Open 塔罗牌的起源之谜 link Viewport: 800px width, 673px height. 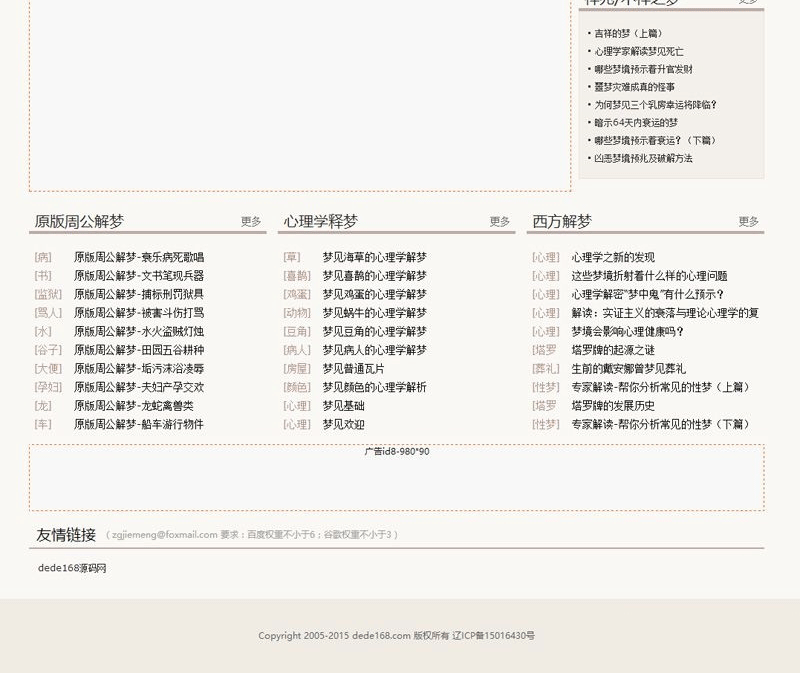(x=613, y=350)
